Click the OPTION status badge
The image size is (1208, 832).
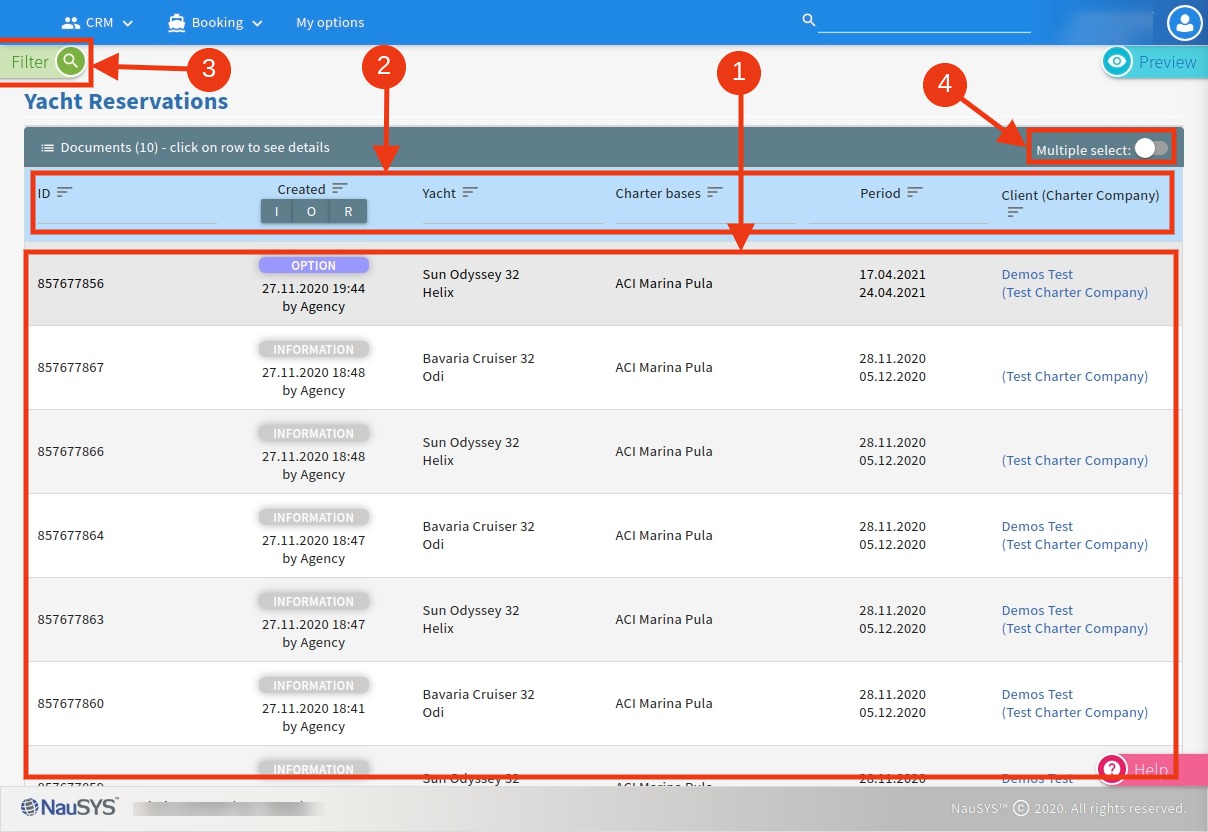point(314,266)
